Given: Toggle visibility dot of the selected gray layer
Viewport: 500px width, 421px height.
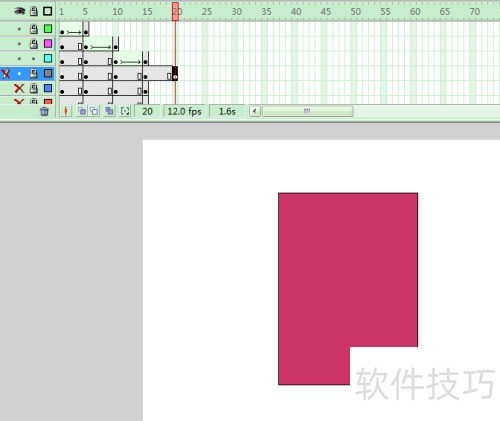Looking at the screenshot, I should pos(19,73).
